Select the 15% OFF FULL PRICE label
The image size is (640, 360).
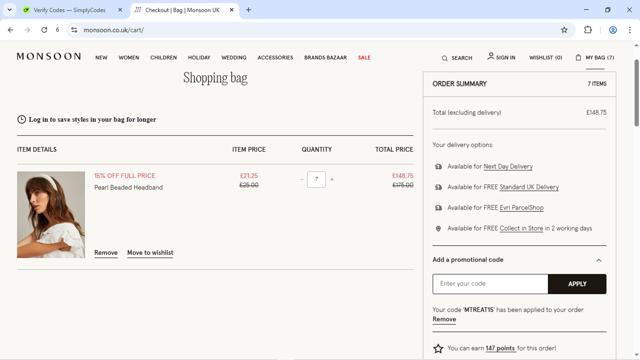click(x=124, y=176)
